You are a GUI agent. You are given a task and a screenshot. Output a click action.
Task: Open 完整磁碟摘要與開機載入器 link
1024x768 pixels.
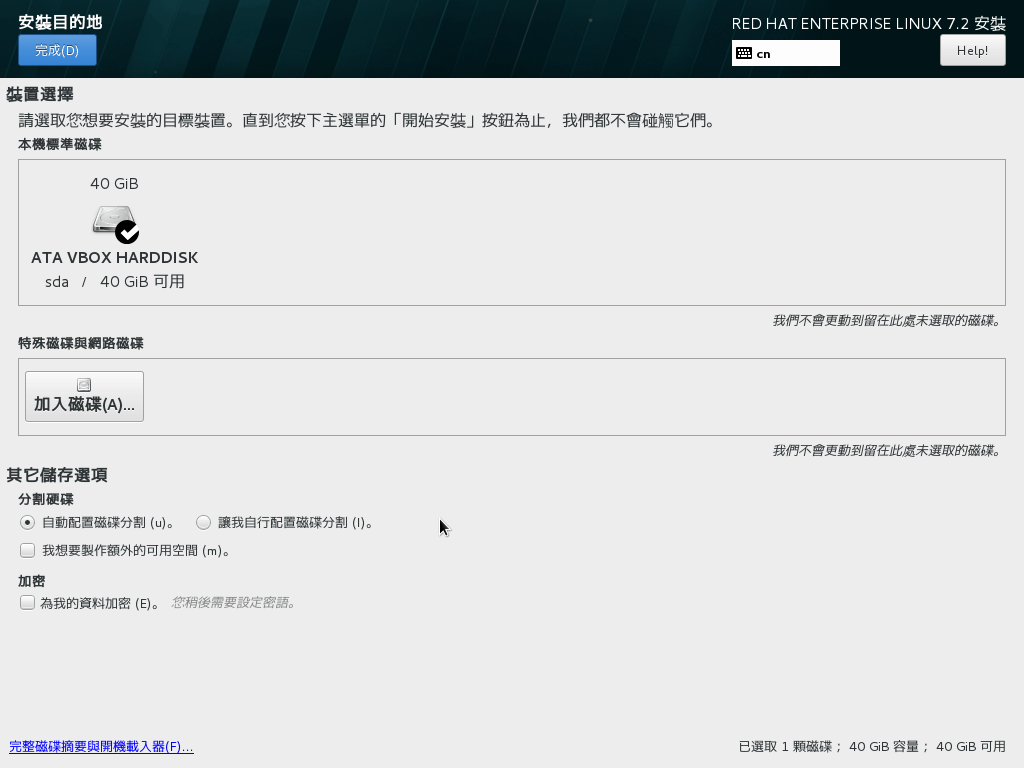pyautogui.click(x=101, y=746)
